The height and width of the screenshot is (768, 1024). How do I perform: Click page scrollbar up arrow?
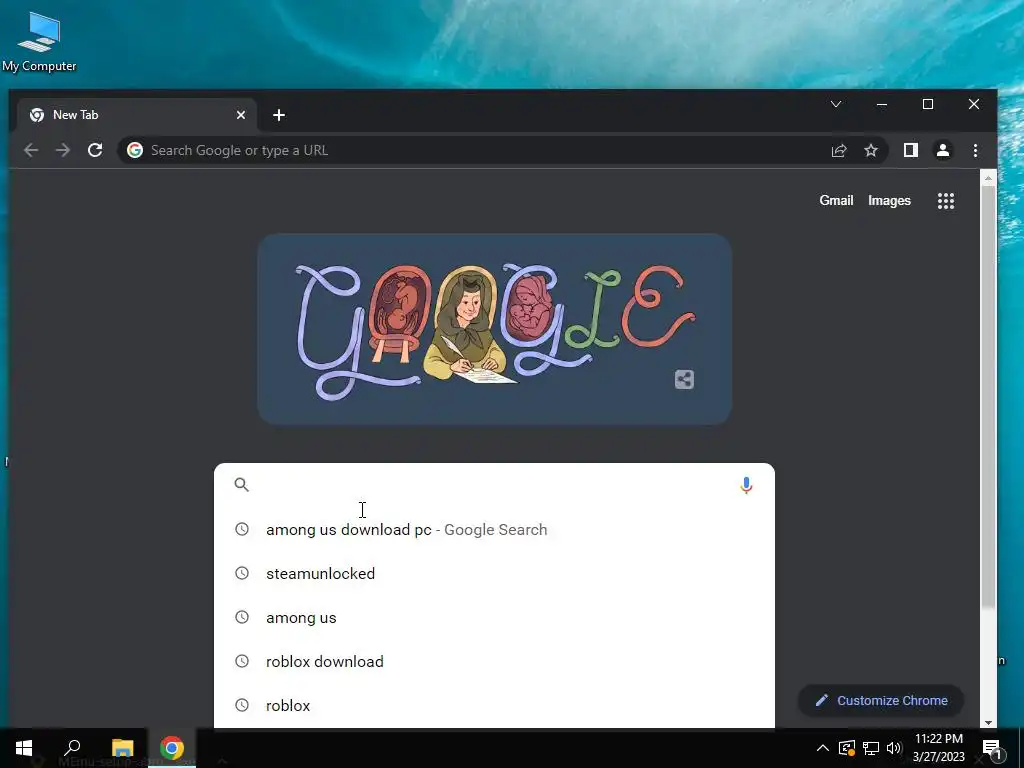point(988,178)
